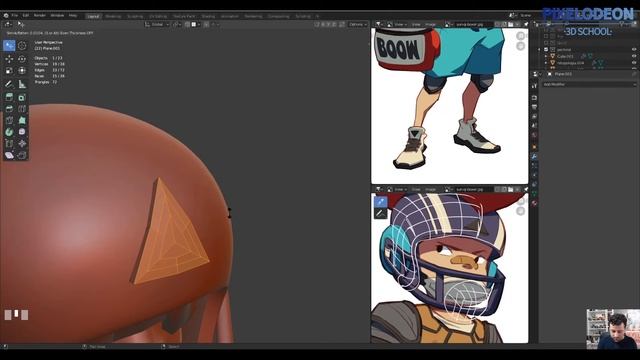640x360 pixels.
Task: Open image file folder icon in top image editor
Action: pyautogui.click(x=510, y=24)
